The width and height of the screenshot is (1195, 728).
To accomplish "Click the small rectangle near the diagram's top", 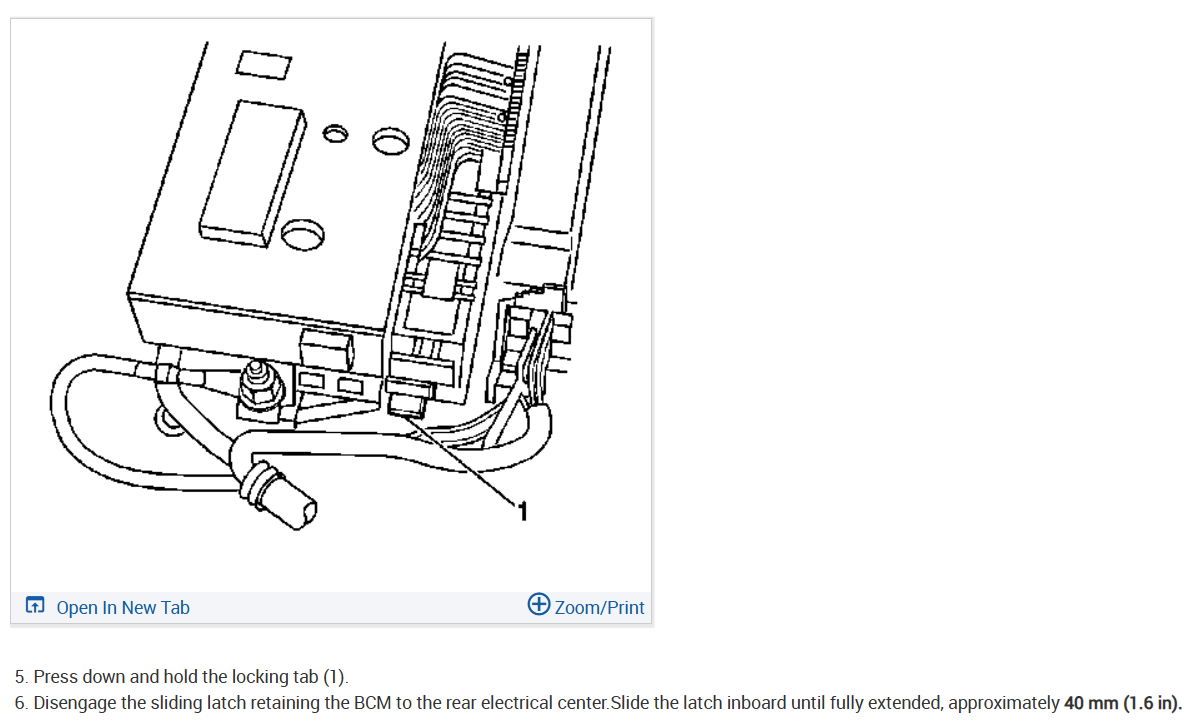I will point(264,64).
